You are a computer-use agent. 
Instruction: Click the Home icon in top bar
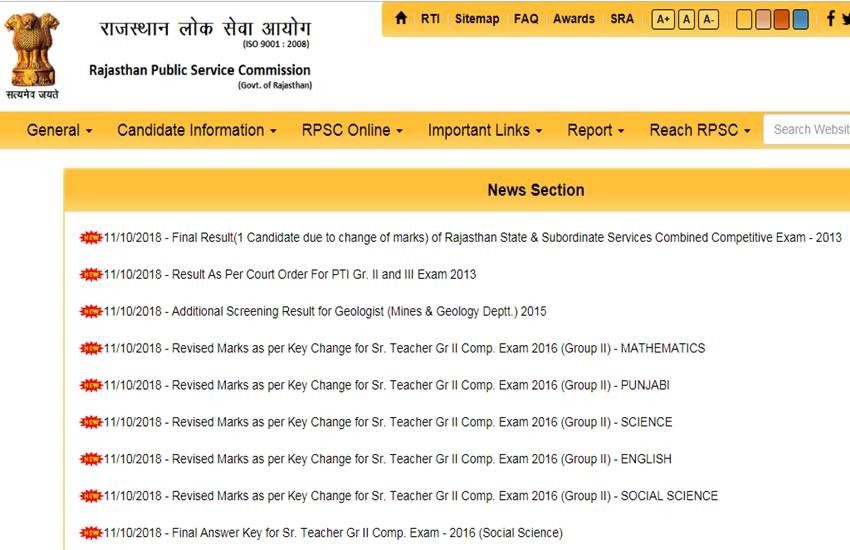[x=401, y=19]
